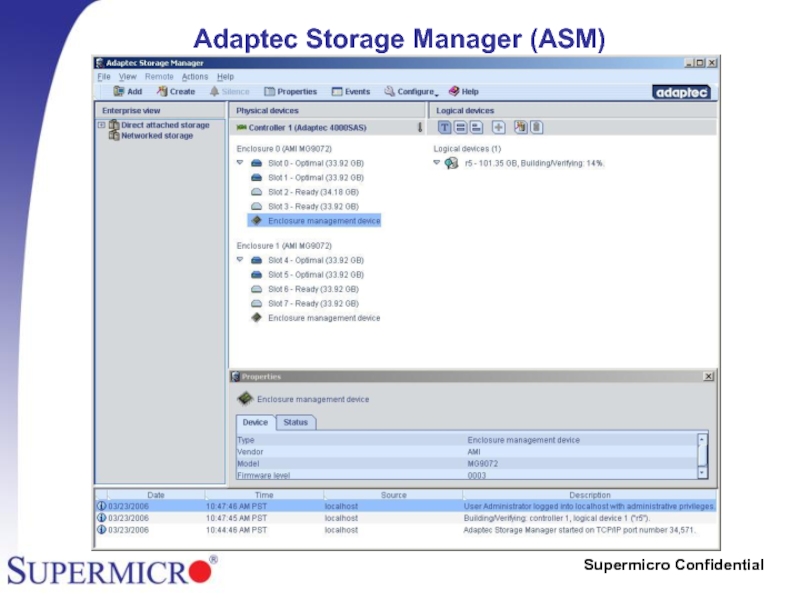Click the Vendor value AMI

click(x=474, y=452)
